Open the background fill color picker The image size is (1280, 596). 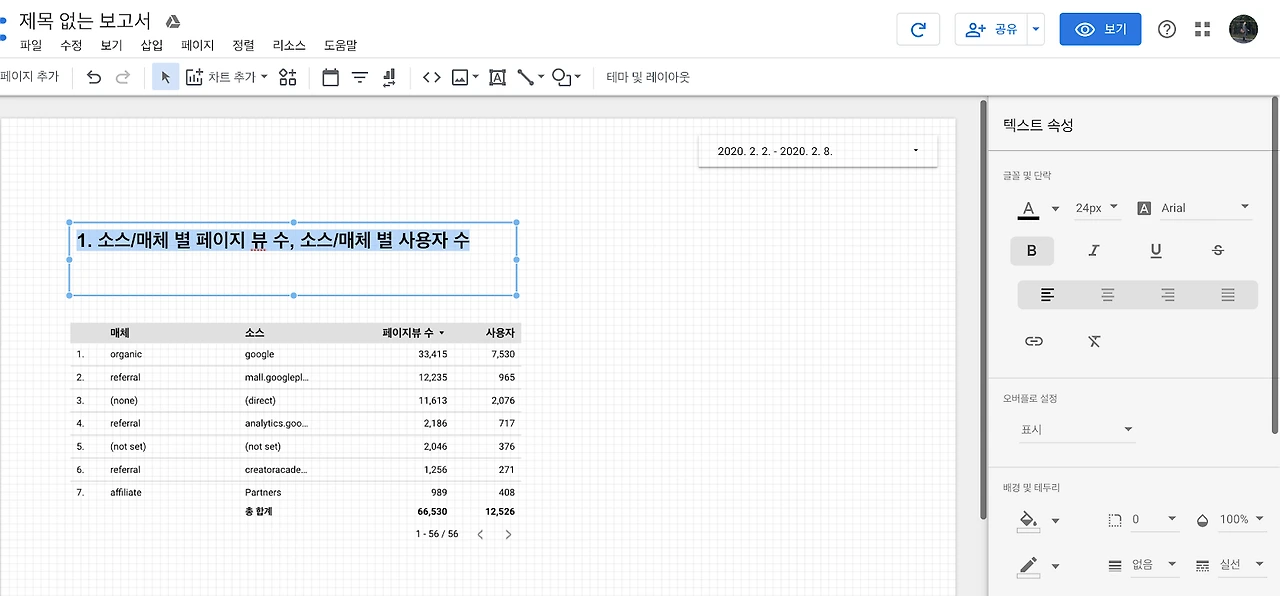(x=1029, y=520)
